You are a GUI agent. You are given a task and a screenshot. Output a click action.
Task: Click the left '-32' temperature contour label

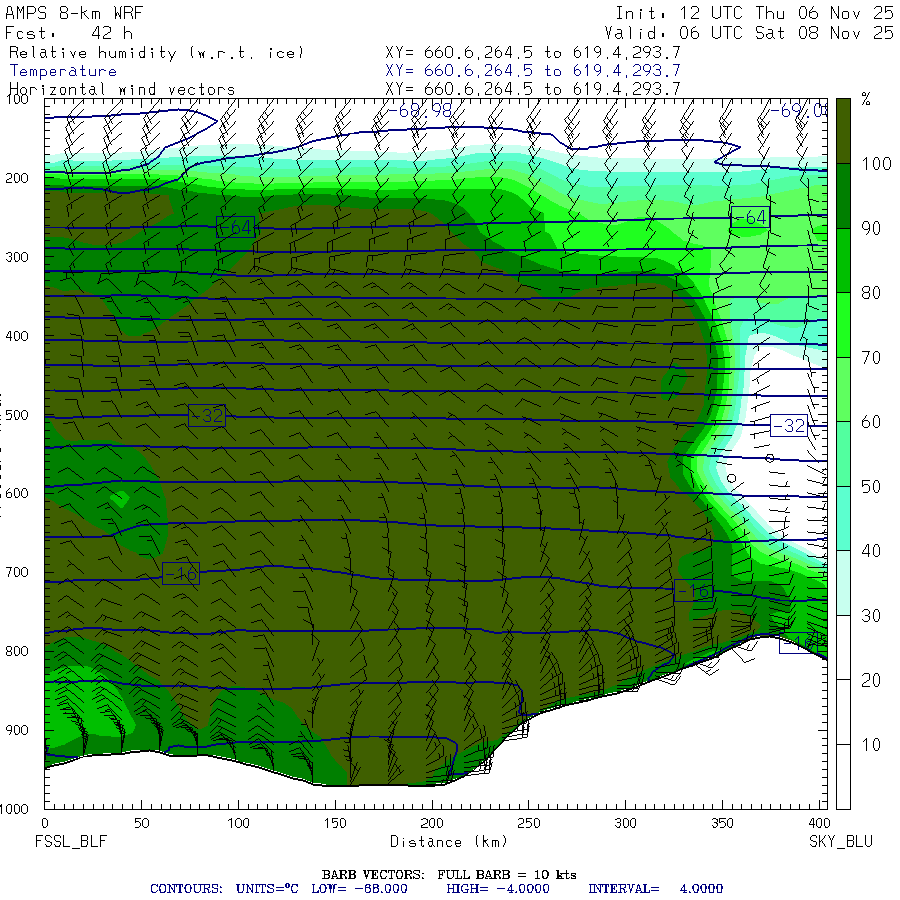pyautogui.click(x=207, y=415)
